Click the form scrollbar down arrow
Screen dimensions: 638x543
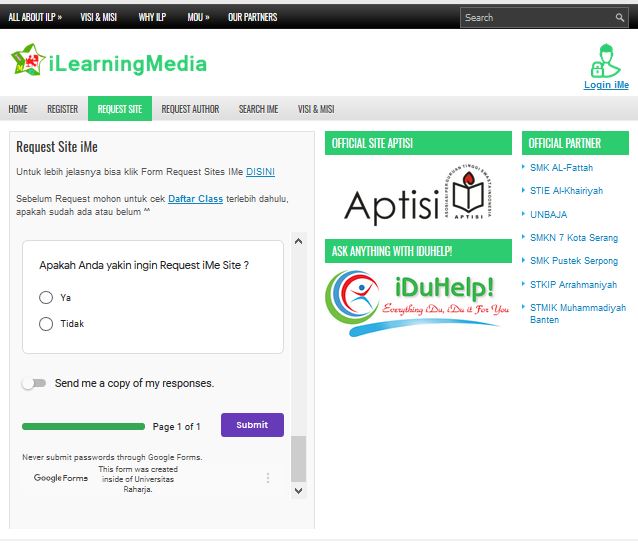[298, 491]
